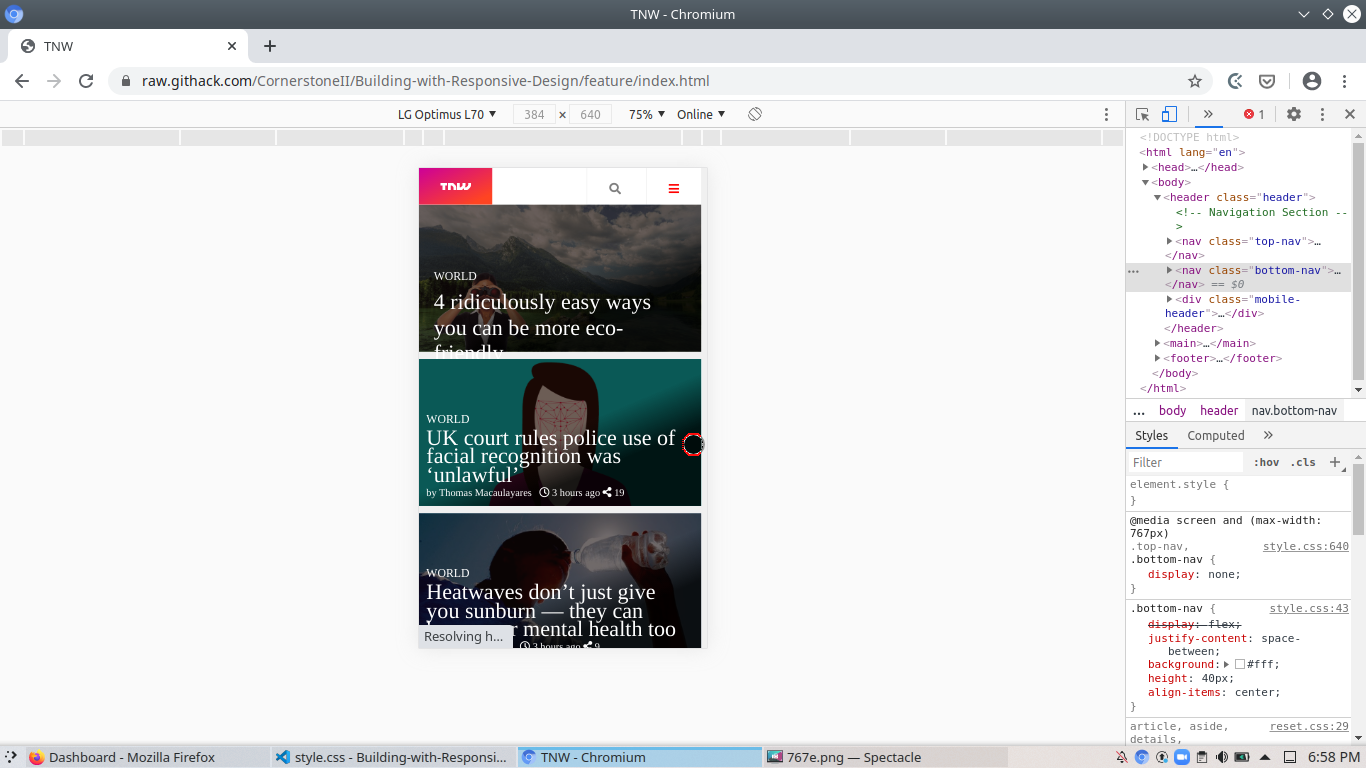The height and width of the screenshot is (768, 1366).
Task: Expand the main element node
Action: [1158, 343]
